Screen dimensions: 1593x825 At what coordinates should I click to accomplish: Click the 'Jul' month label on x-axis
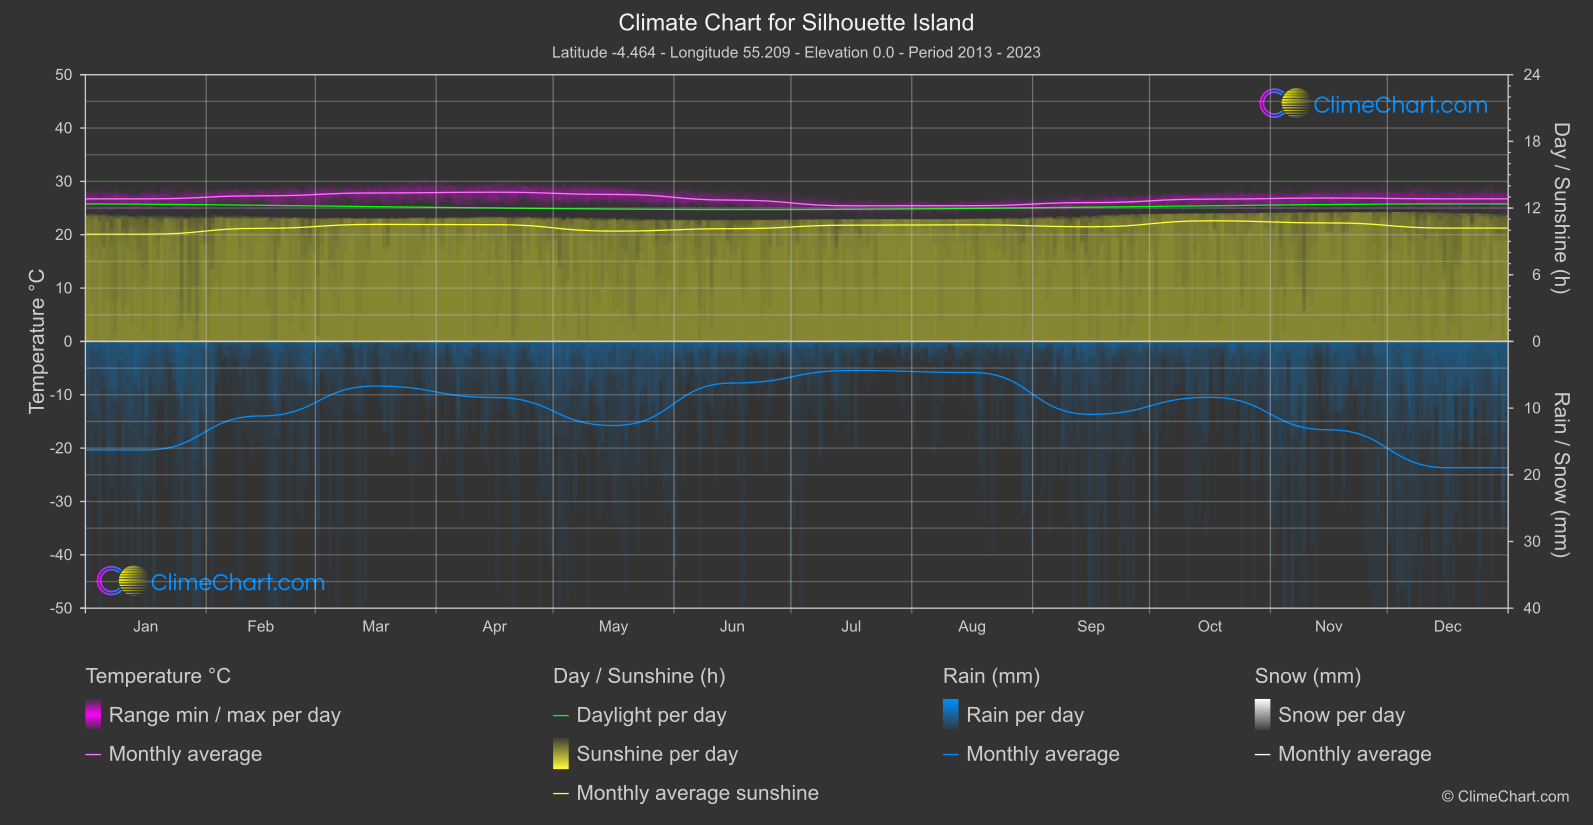pyautogui.click(x=851, y=626)
